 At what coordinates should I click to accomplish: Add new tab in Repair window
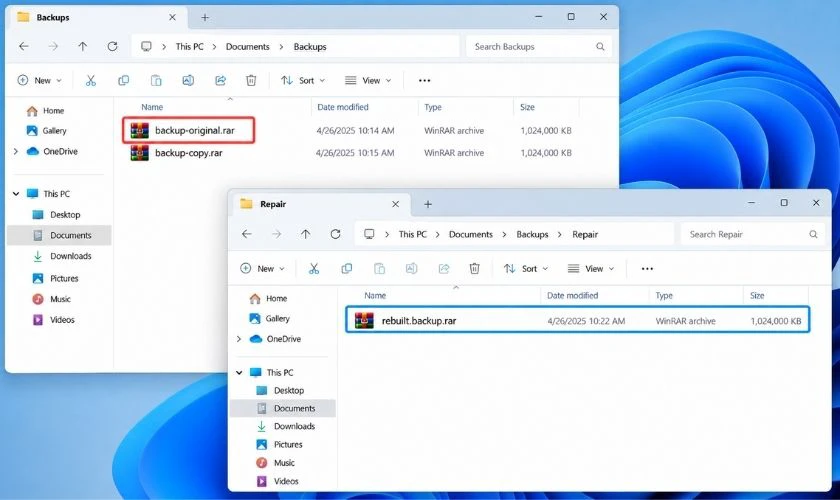point(428,204)
